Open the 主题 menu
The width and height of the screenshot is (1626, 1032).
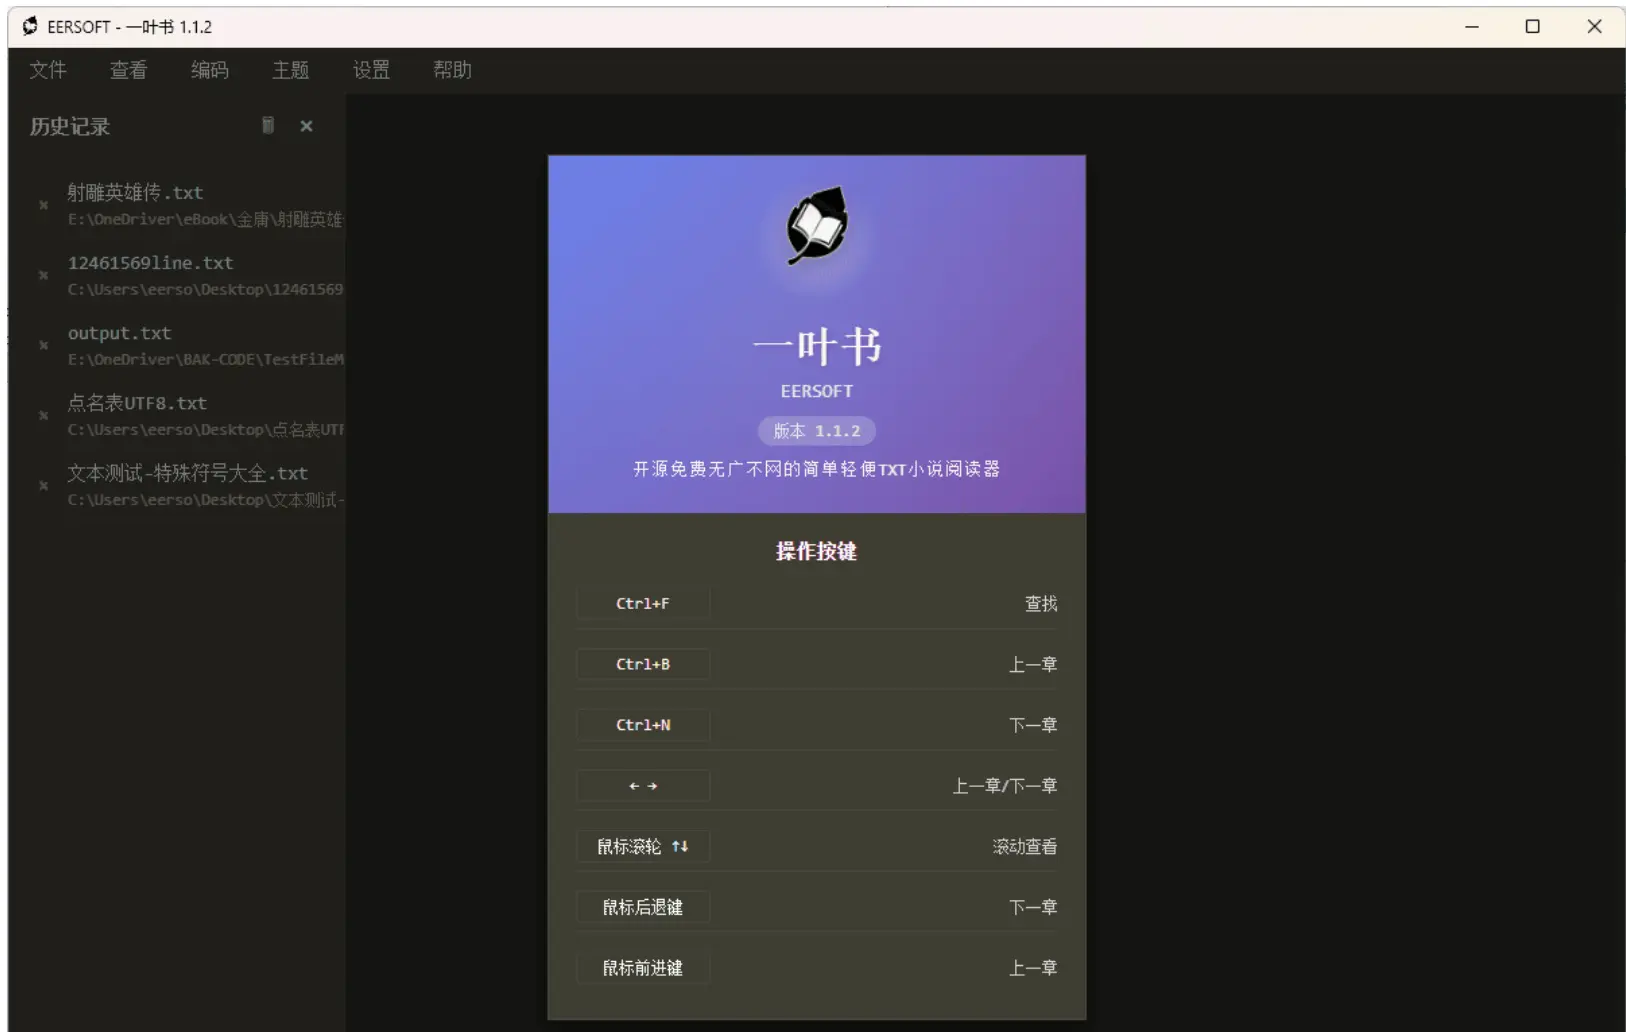[290, 70]
